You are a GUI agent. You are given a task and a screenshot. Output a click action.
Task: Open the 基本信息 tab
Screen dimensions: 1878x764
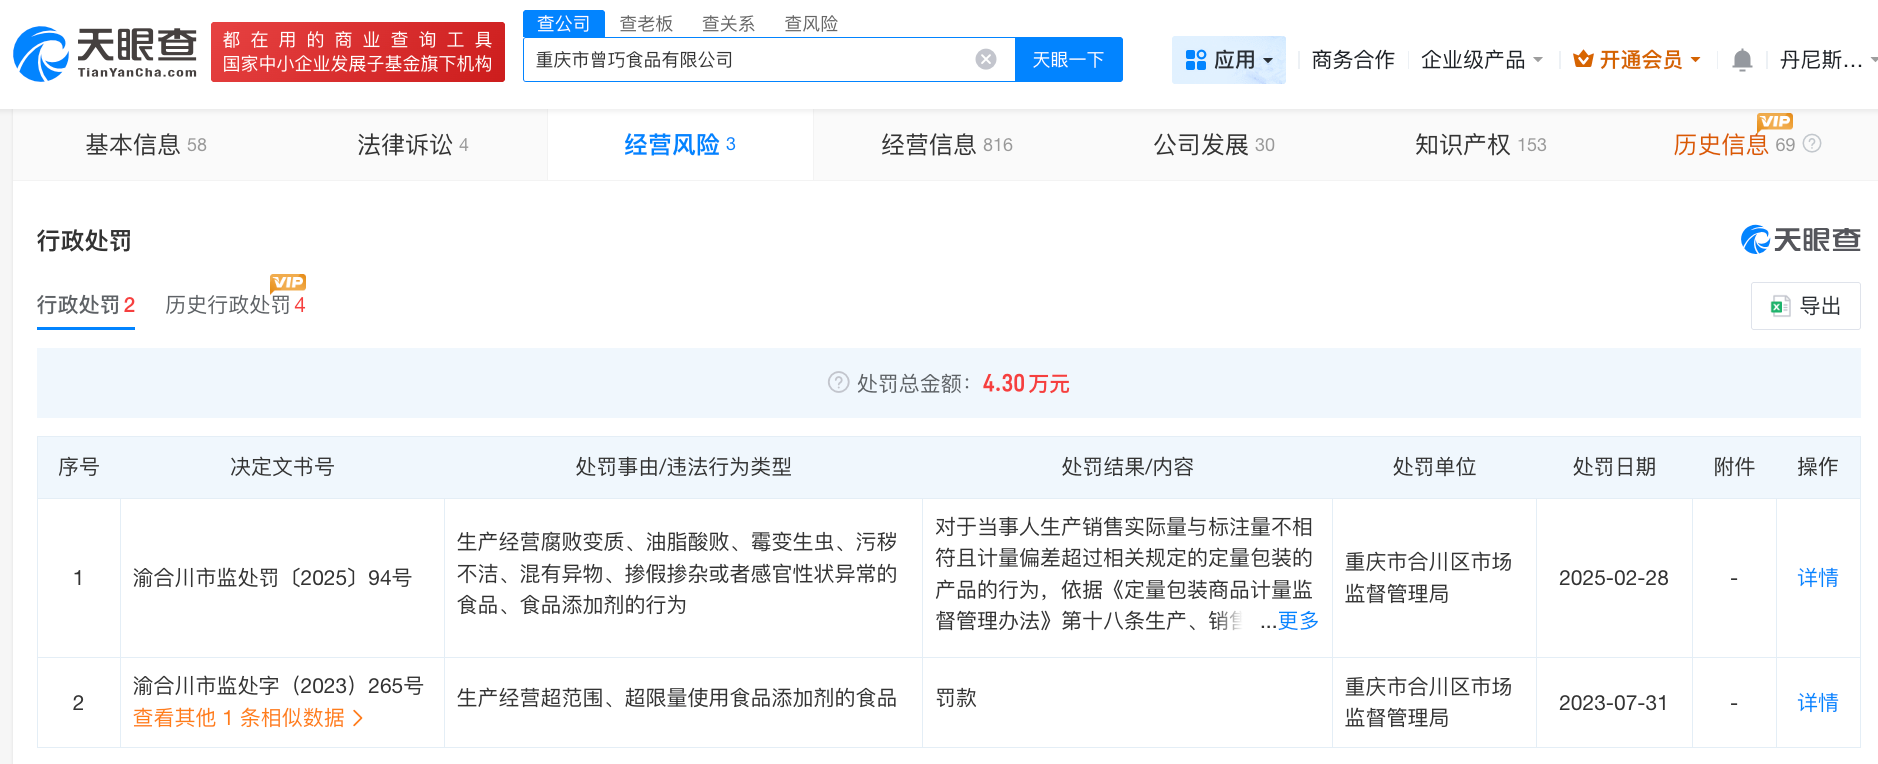146,145
